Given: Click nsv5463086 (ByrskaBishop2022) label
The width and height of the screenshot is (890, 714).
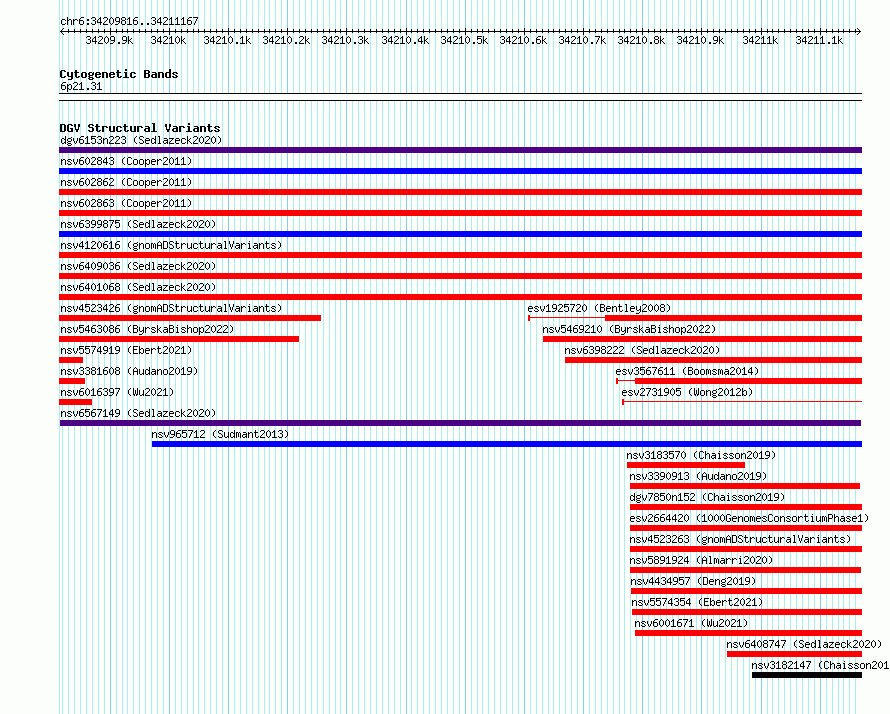Looking at the screenshot, I should (147, 329).
